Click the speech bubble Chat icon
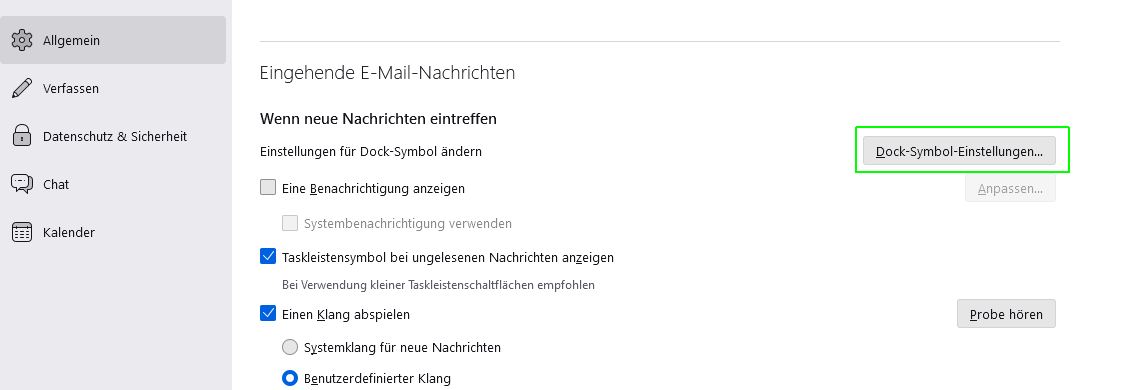This screenshot has width=1131, height=390. (x=22, y=184)
